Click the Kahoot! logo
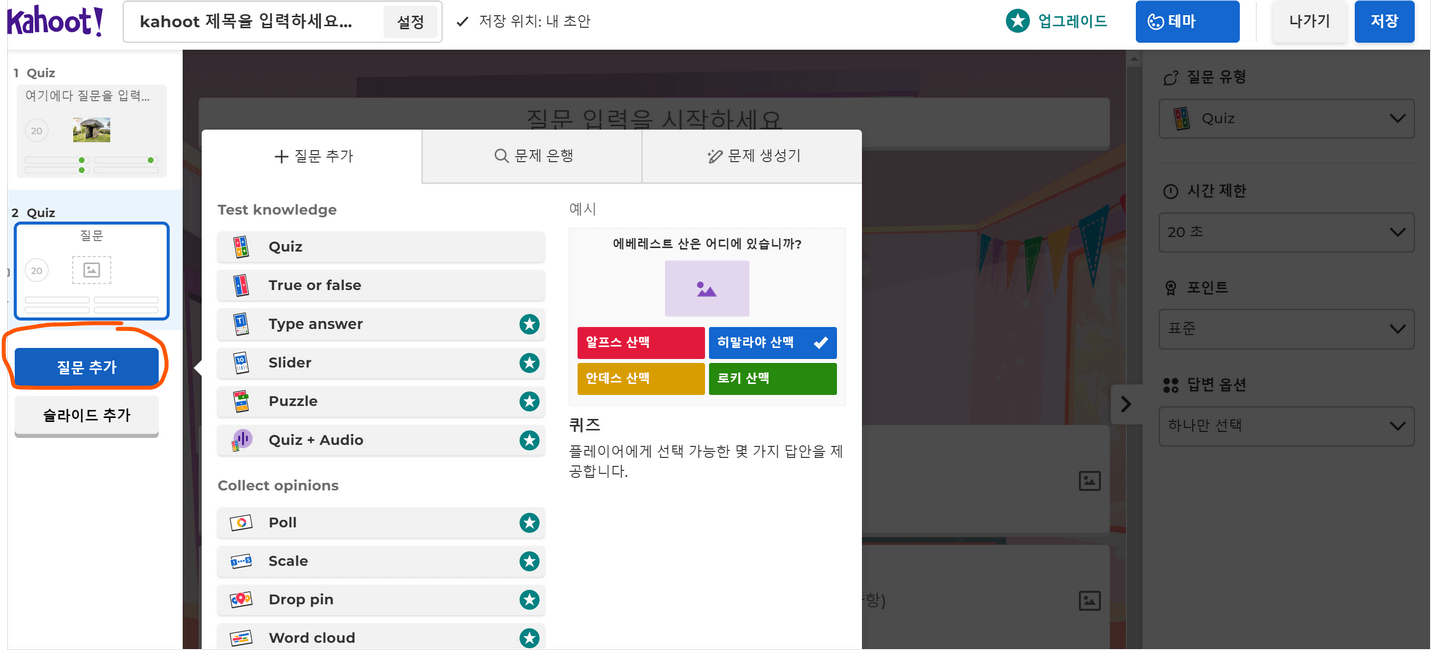The image size is (1431, 650). [x=56, y=20]
